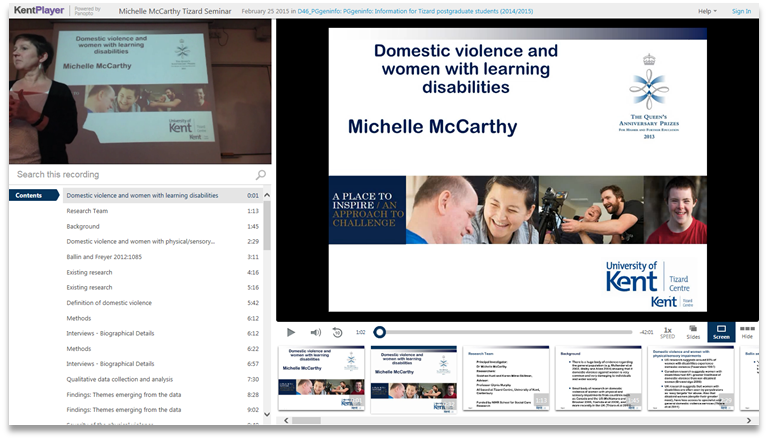Click the presenter camera video panel
This screenshot has width=768, height=440.
pyautogui.click(x=140, y=92)
